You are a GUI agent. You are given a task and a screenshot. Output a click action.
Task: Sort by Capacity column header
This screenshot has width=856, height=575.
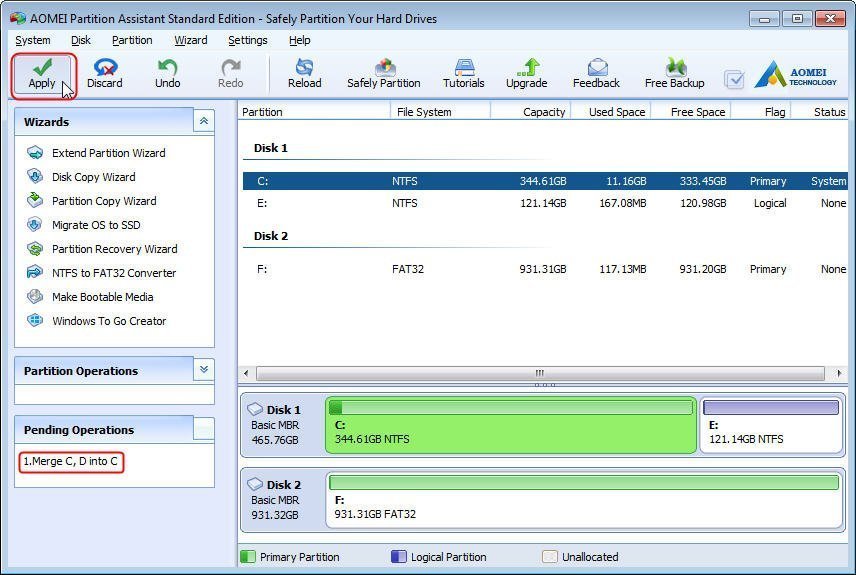(531, 111)
